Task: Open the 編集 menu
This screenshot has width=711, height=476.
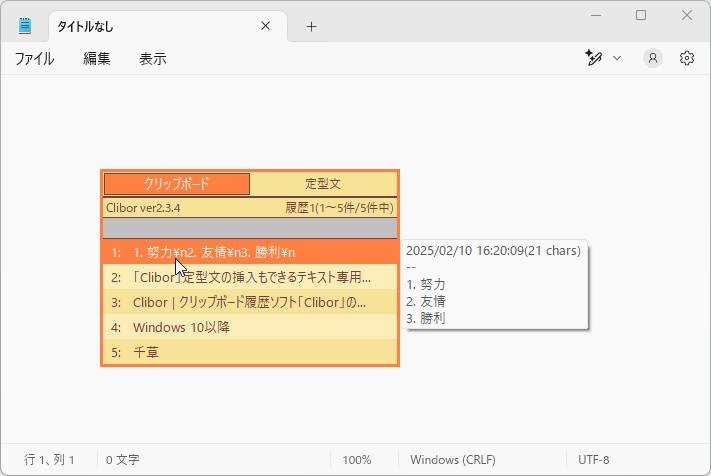Action: click(x=97, y=58)
